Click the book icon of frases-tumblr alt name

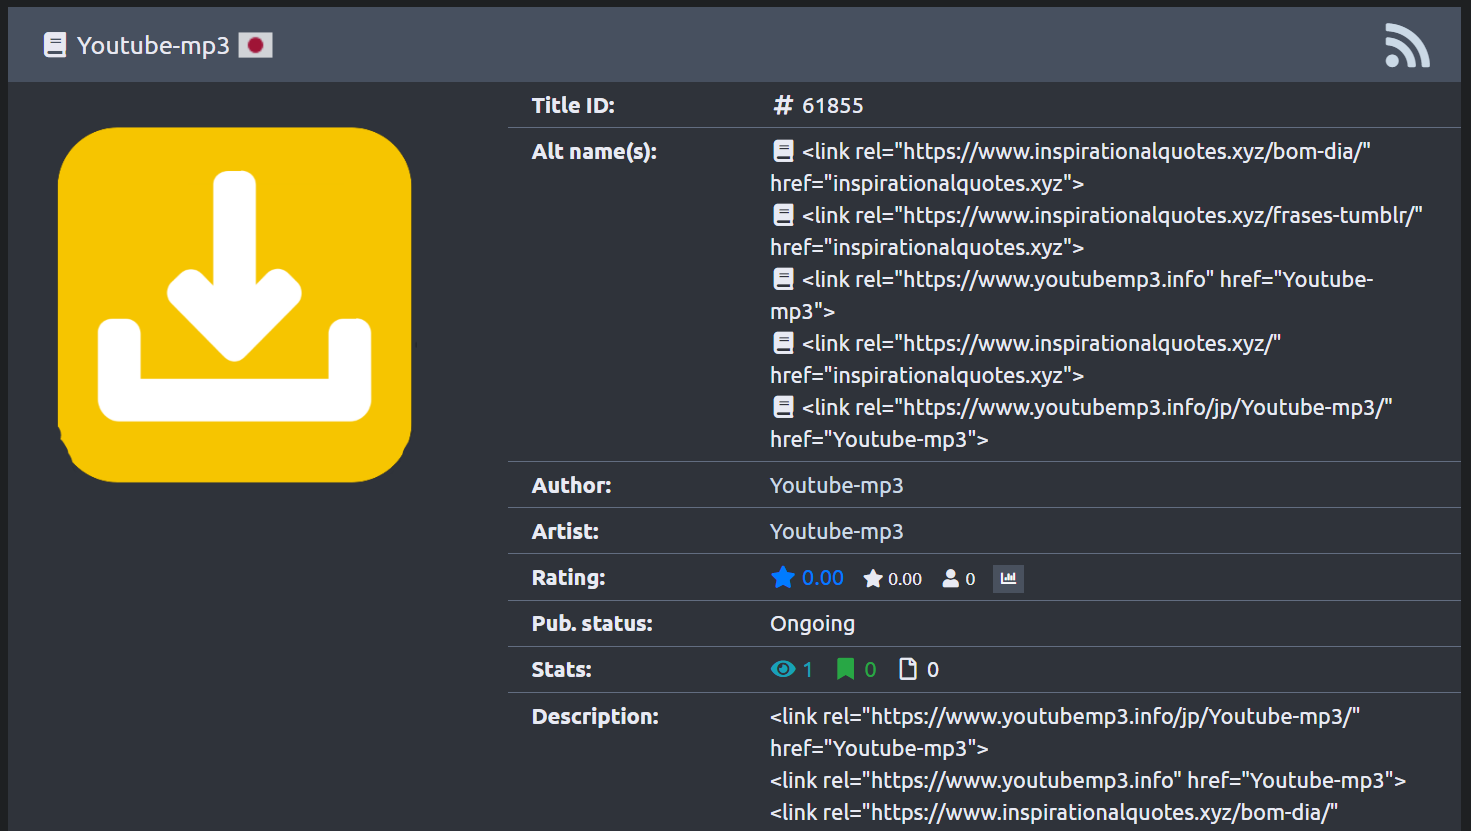click(783, 215)
